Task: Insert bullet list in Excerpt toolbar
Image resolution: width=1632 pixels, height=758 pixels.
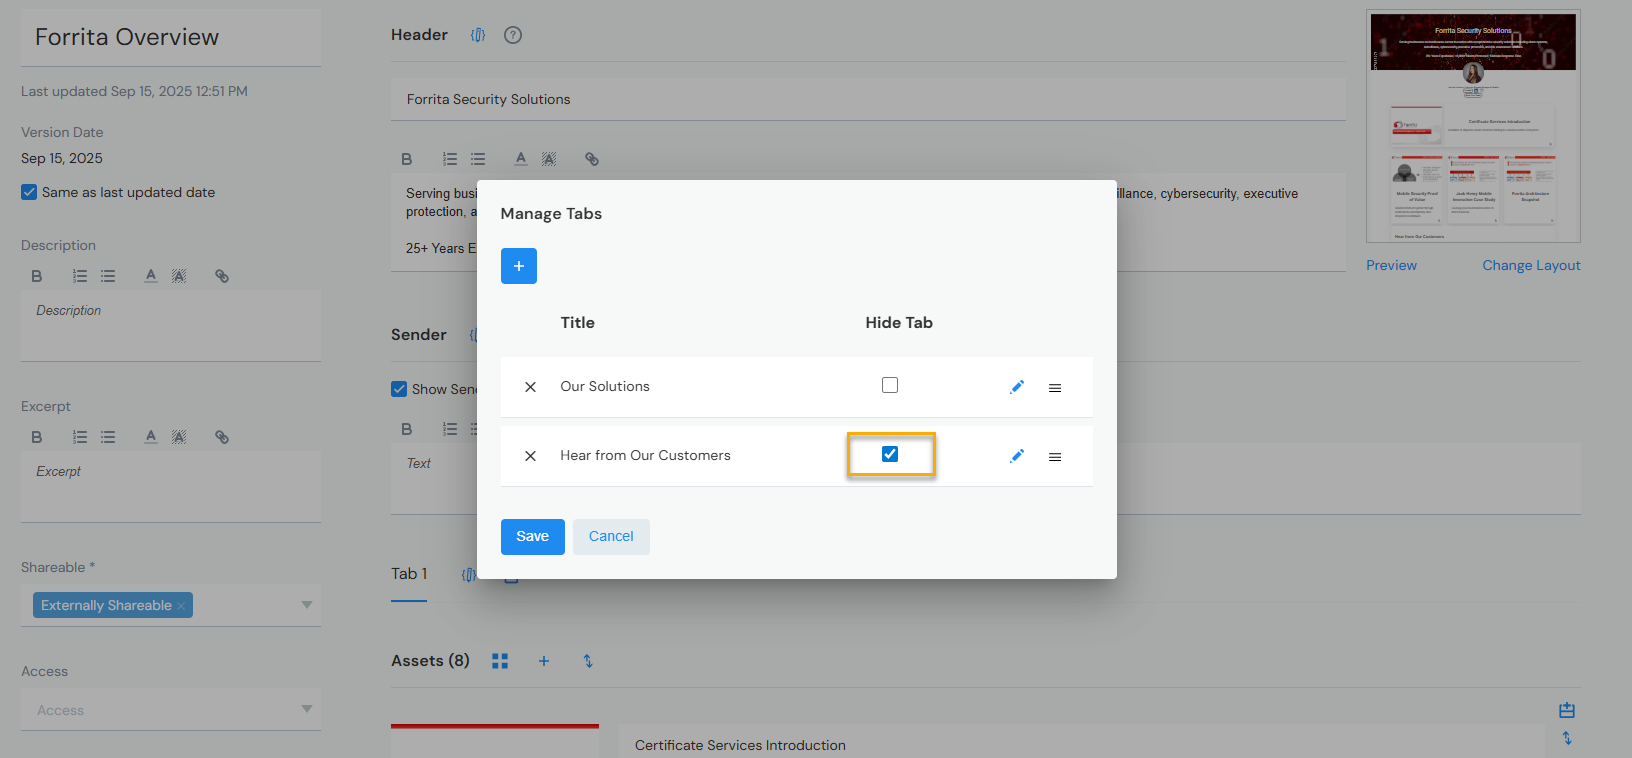Action: pyautogui.click(x=108, y=437)
